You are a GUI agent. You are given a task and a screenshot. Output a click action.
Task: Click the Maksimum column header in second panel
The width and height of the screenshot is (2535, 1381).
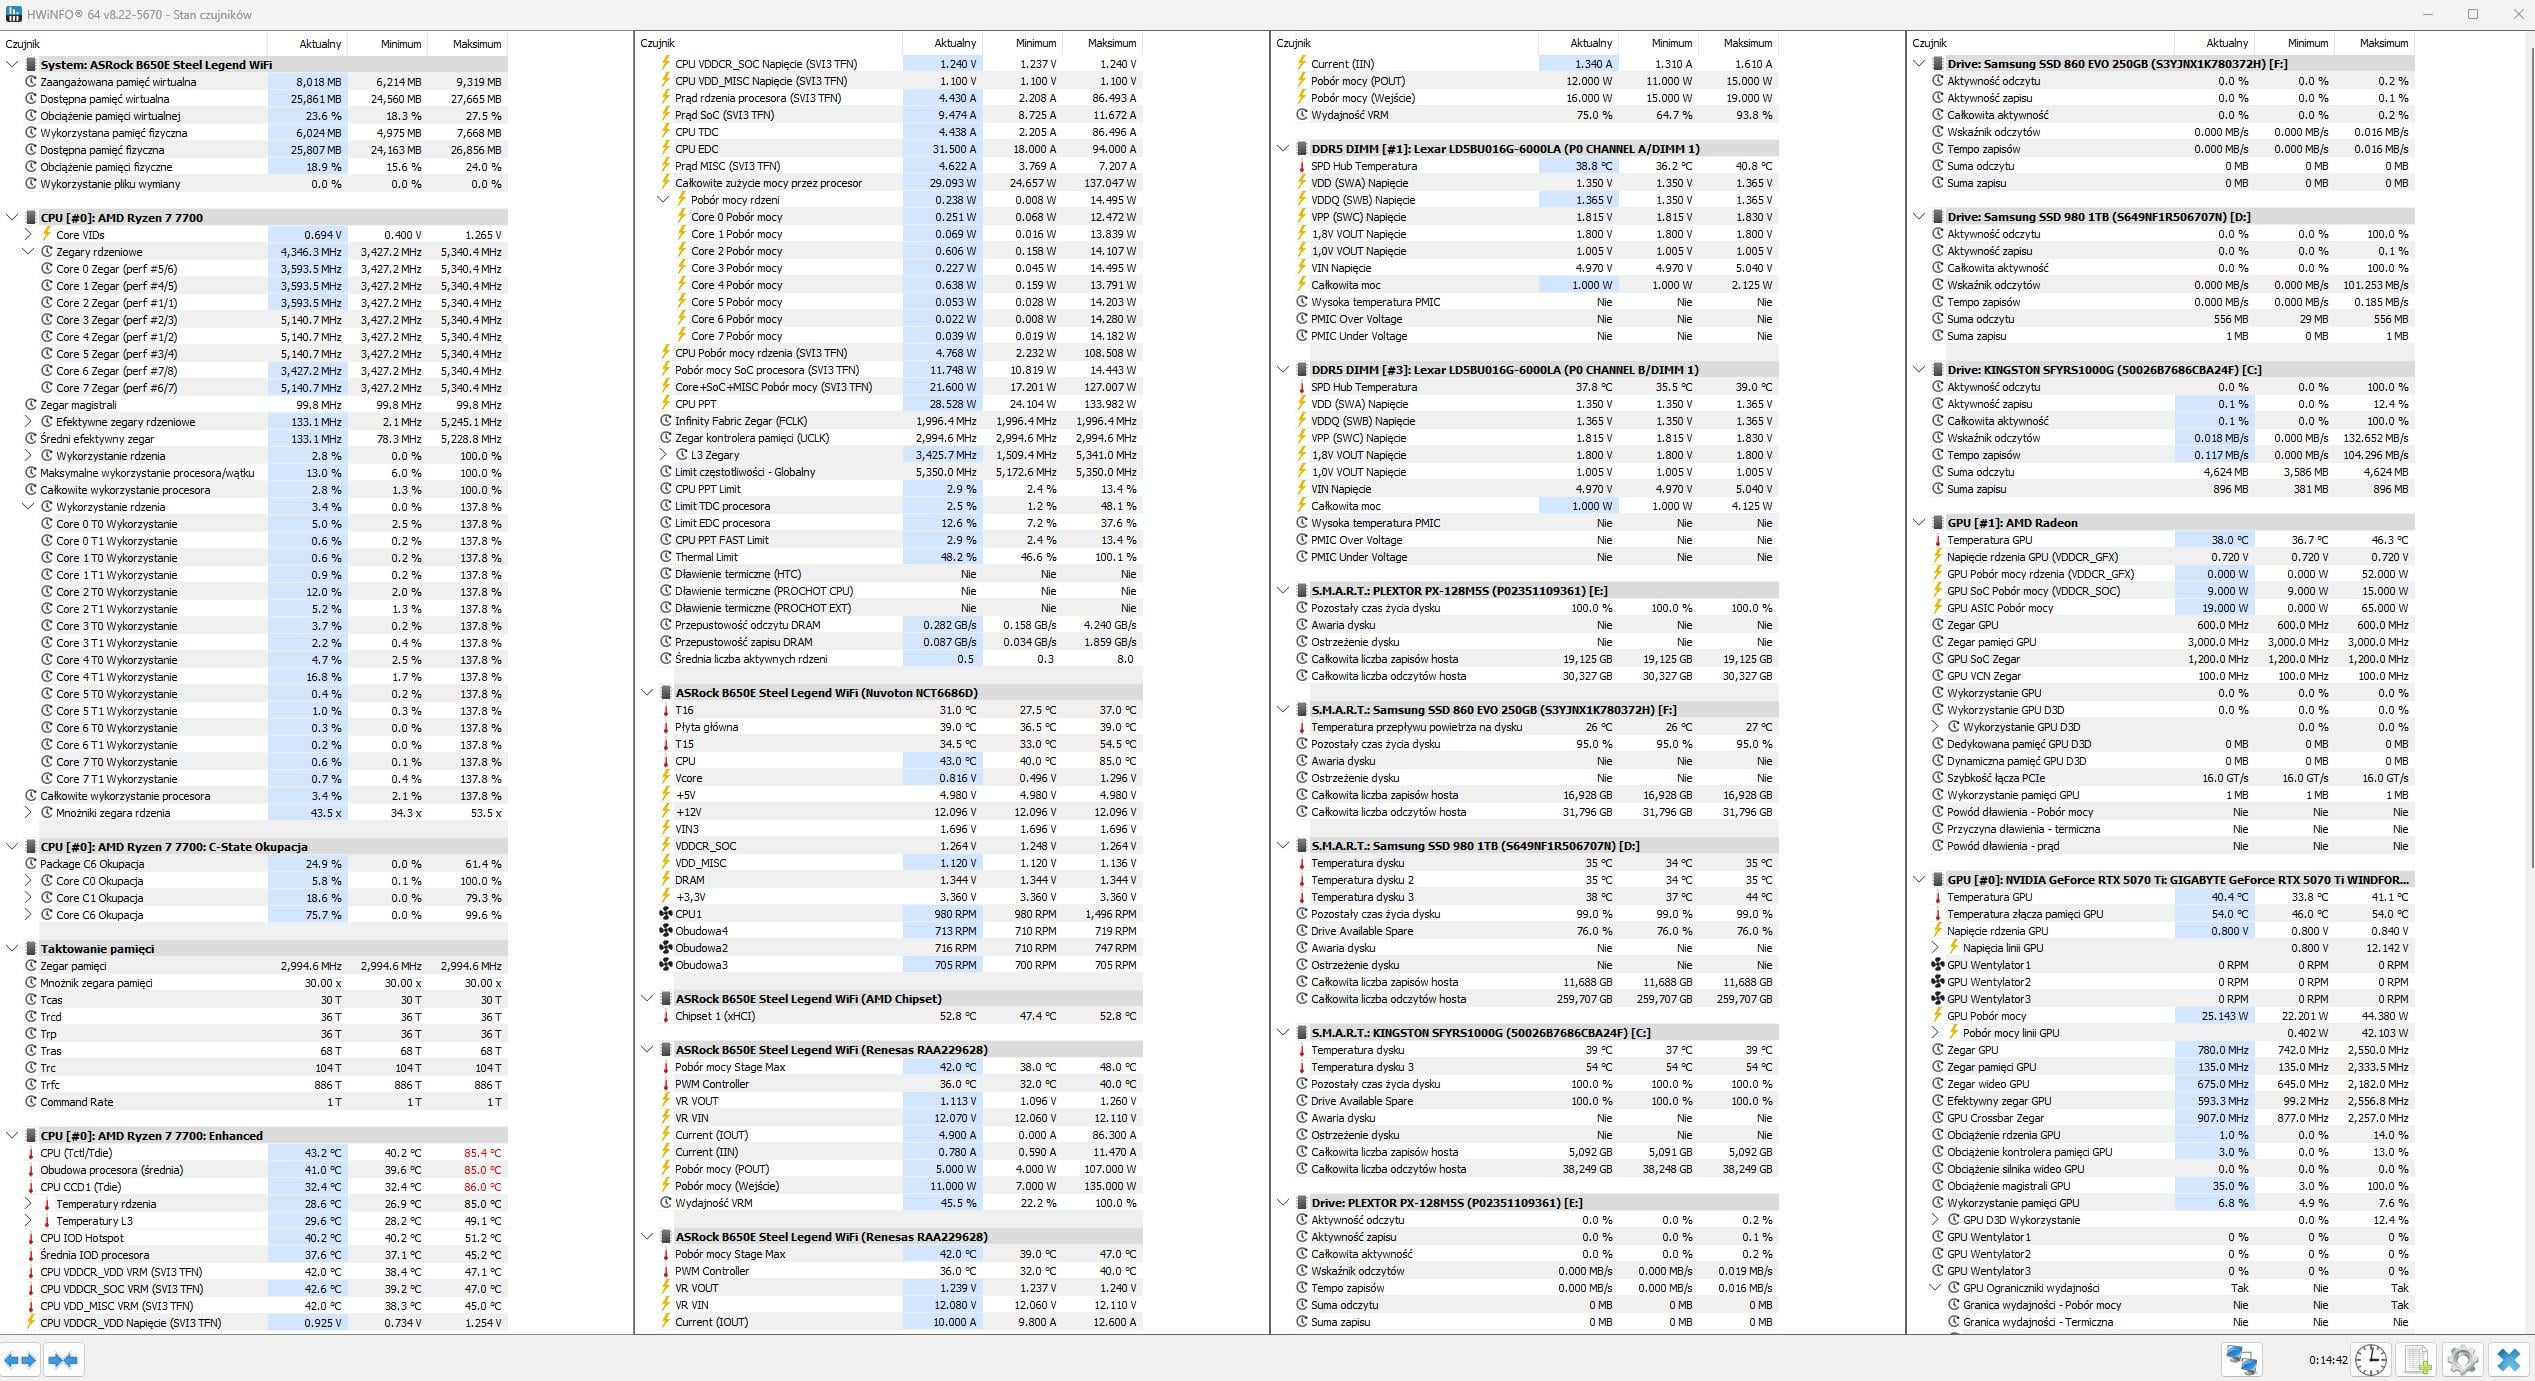pyautogui.click(x=1101, y=43)
